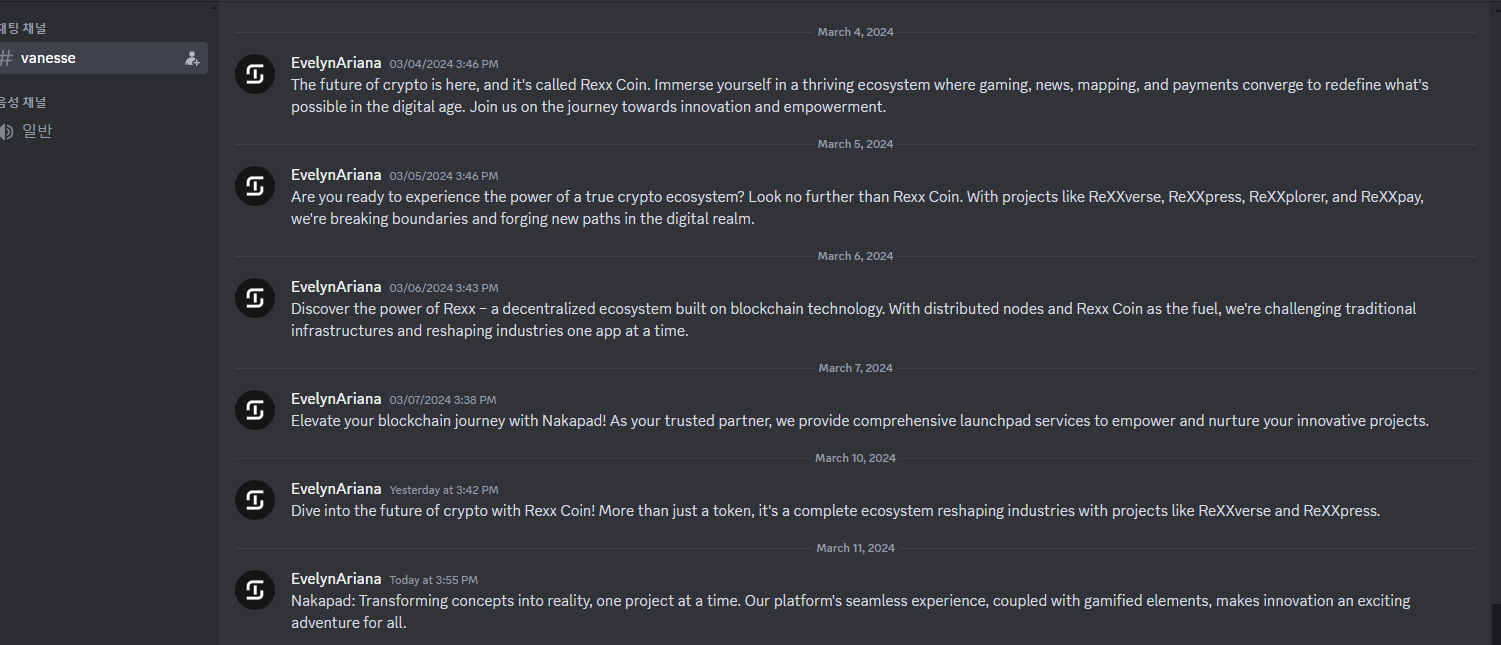Click the invite member icon beside vanesse
Viewport: 1501px width, 645px height.
pos(192,59)
